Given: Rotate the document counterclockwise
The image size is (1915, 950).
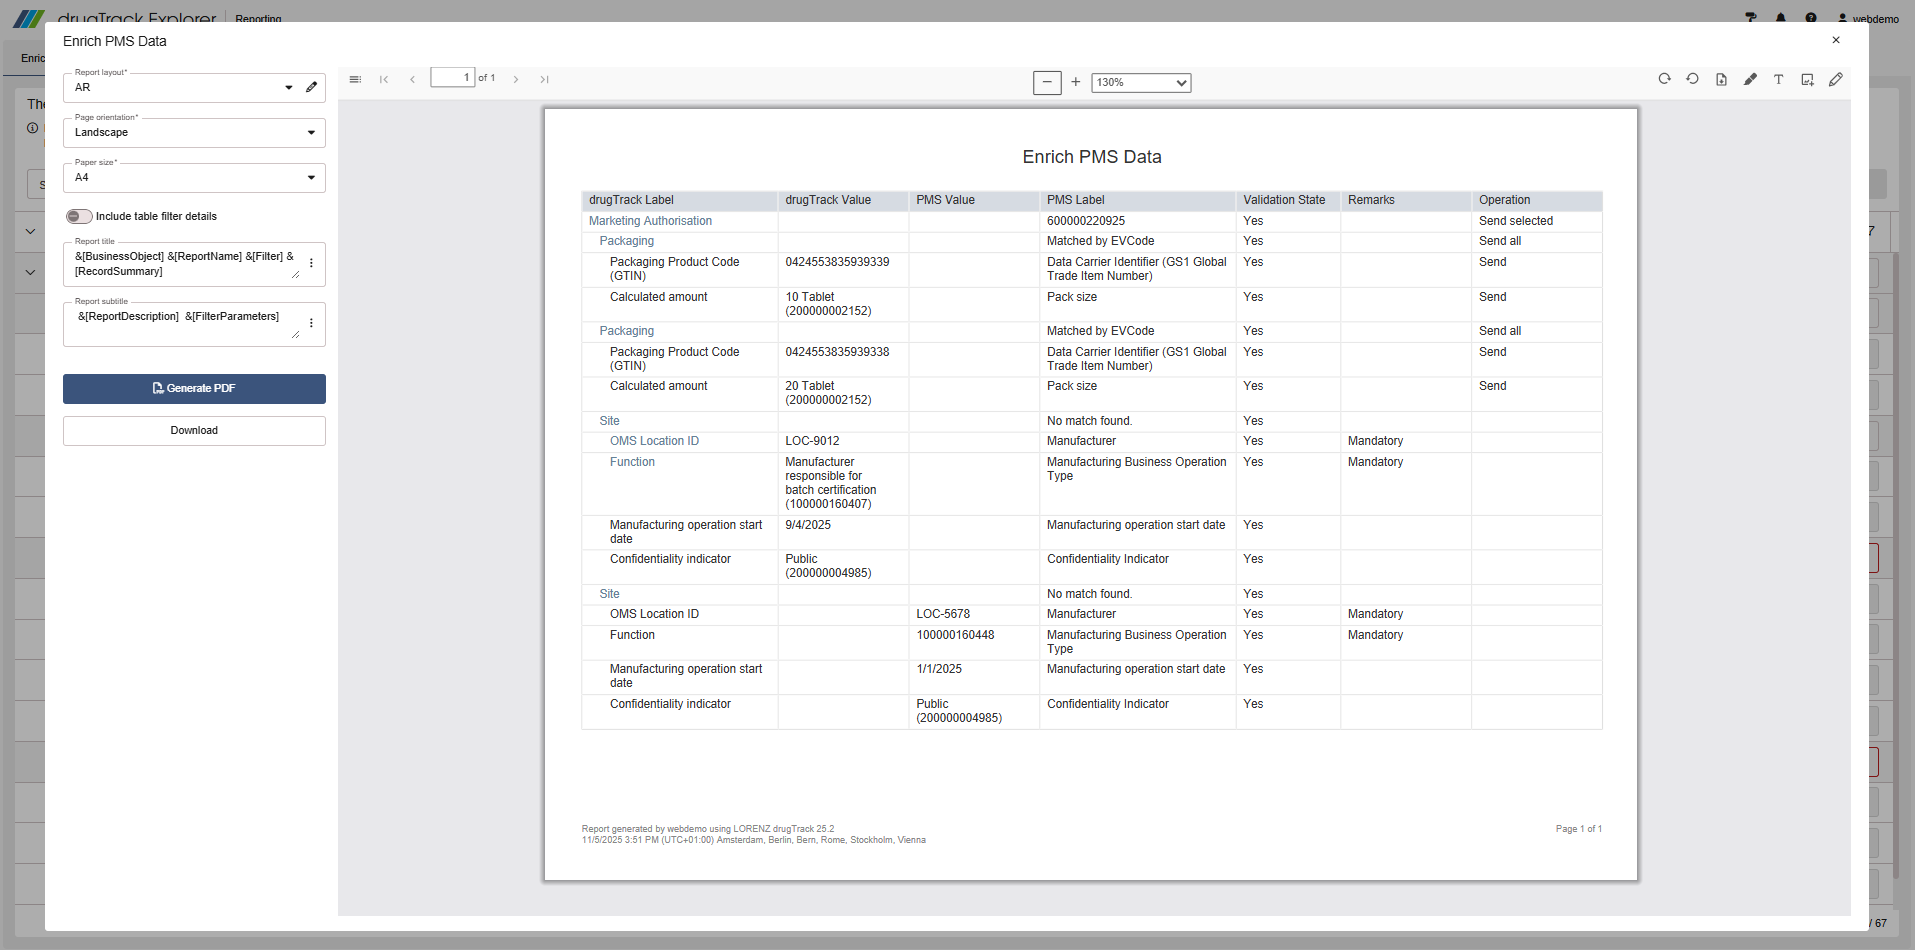Looking at the screenshot, I should tap(1693, 79).
